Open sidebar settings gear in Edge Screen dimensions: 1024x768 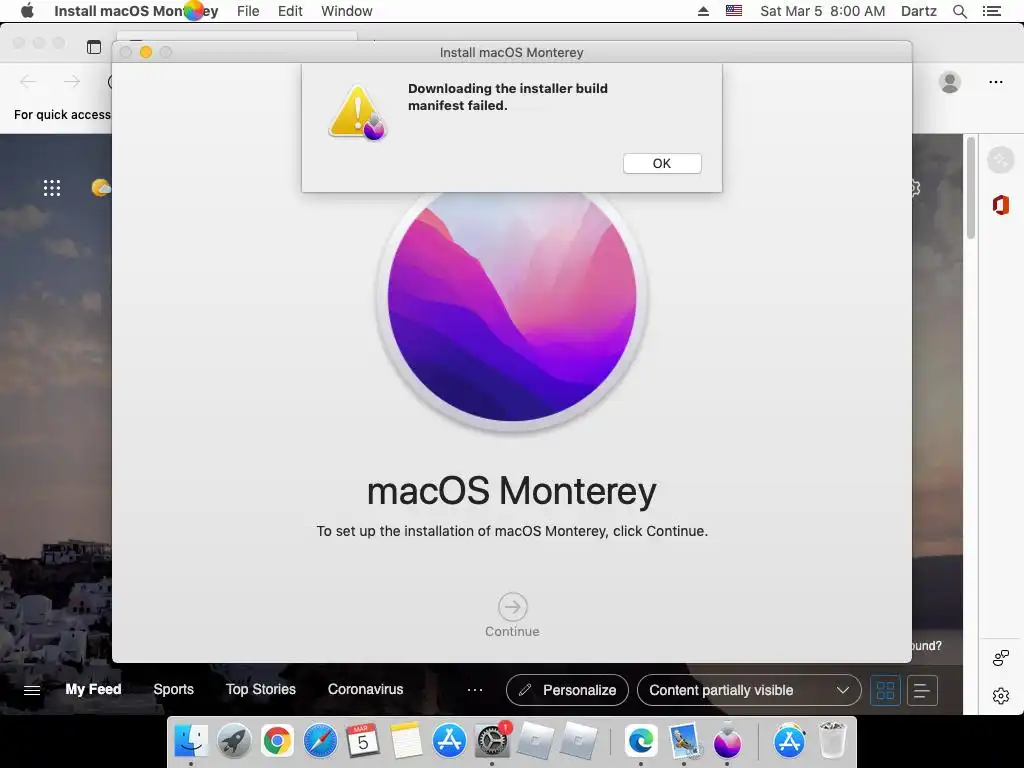[1000, 696]
